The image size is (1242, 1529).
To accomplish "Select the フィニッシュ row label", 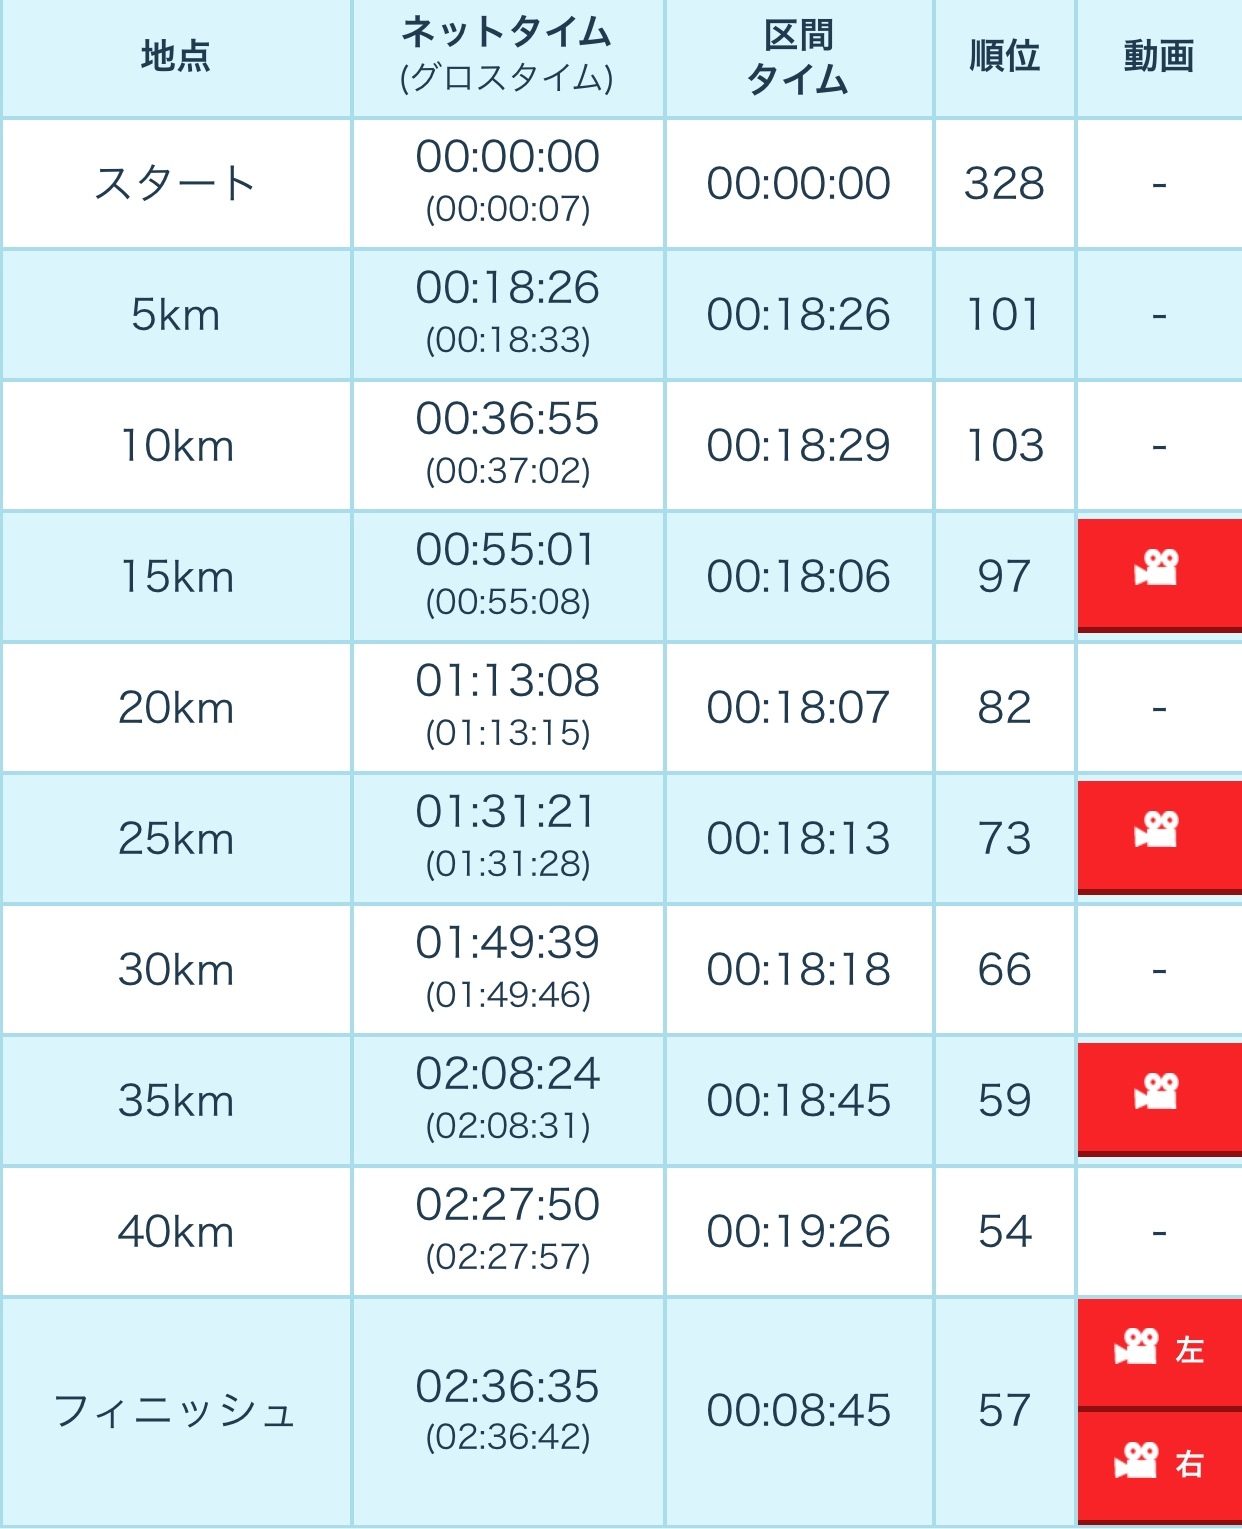I will coord(176,1411).
